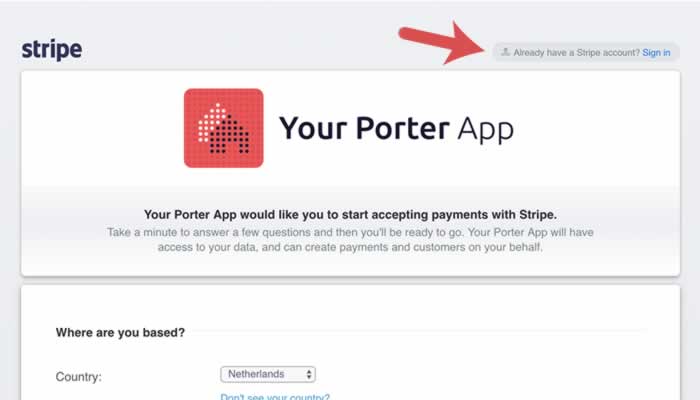Open the Don't see your country? link
The width and height of the screenshot is (700, 400).
click(275, 396)
